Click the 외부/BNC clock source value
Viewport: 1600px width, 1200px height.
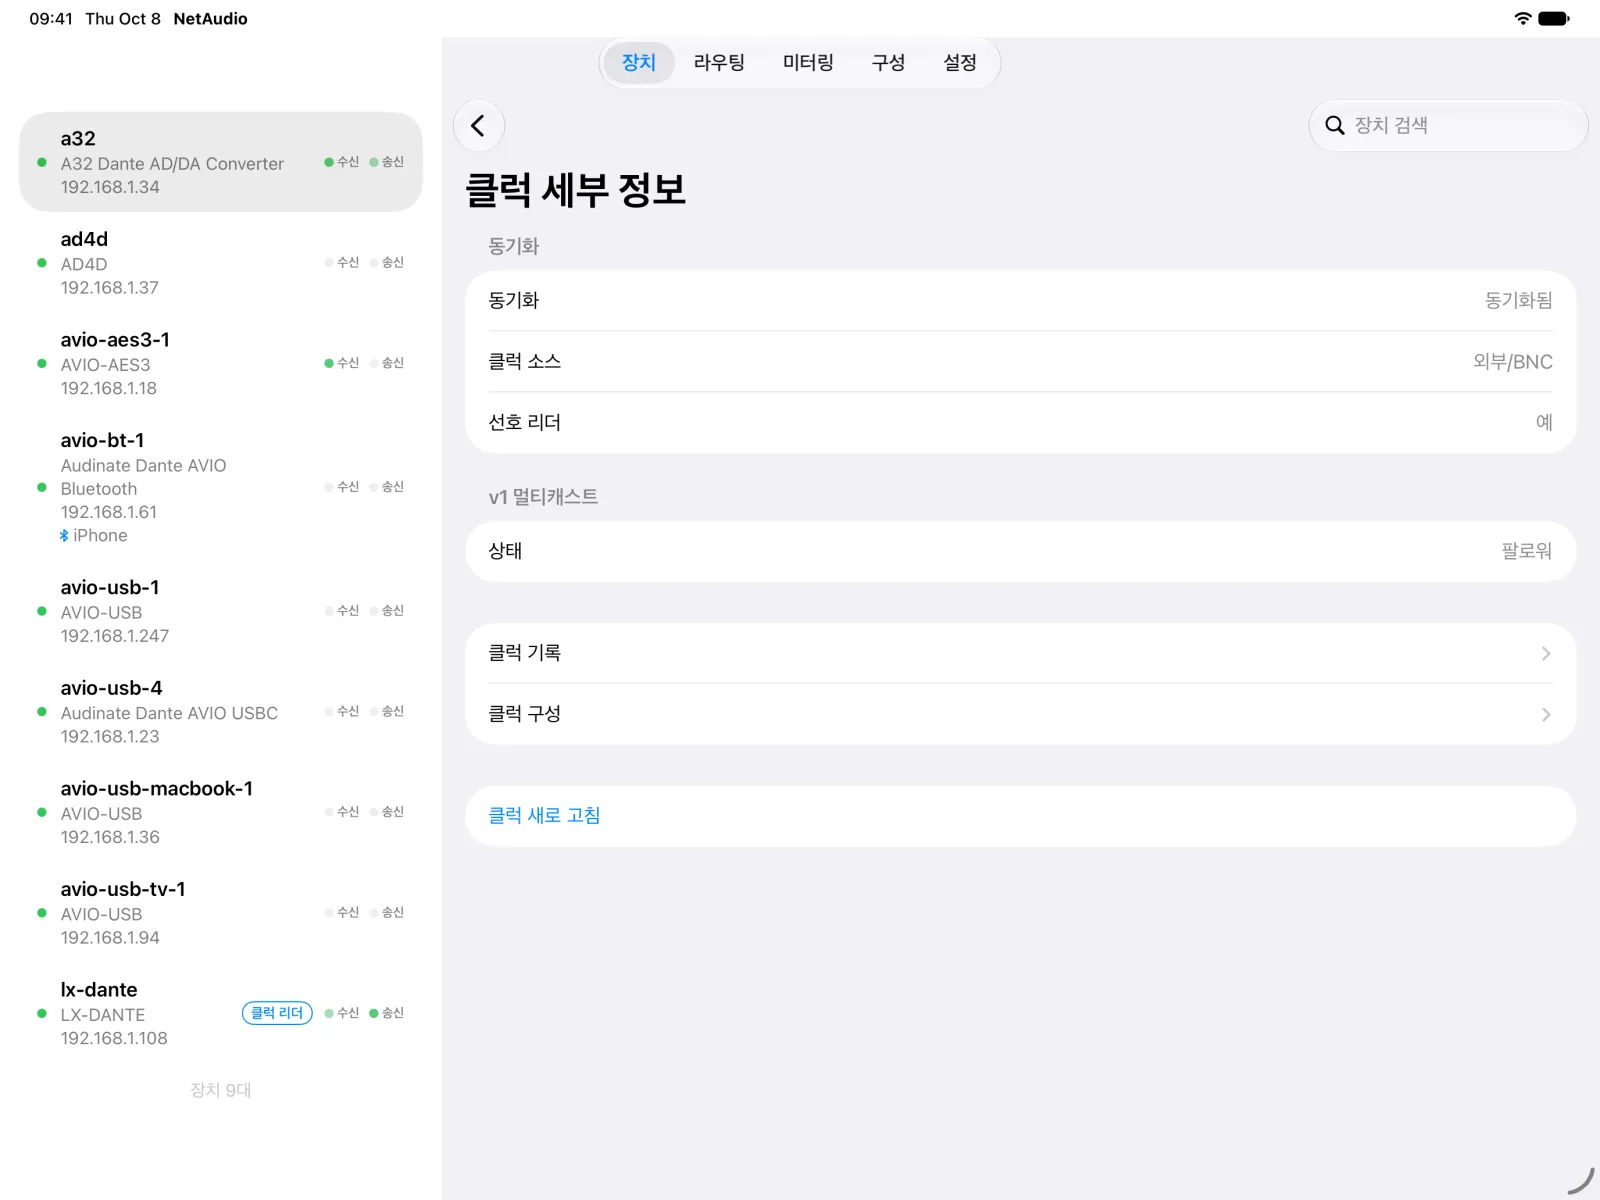[x=1512, y=362]
